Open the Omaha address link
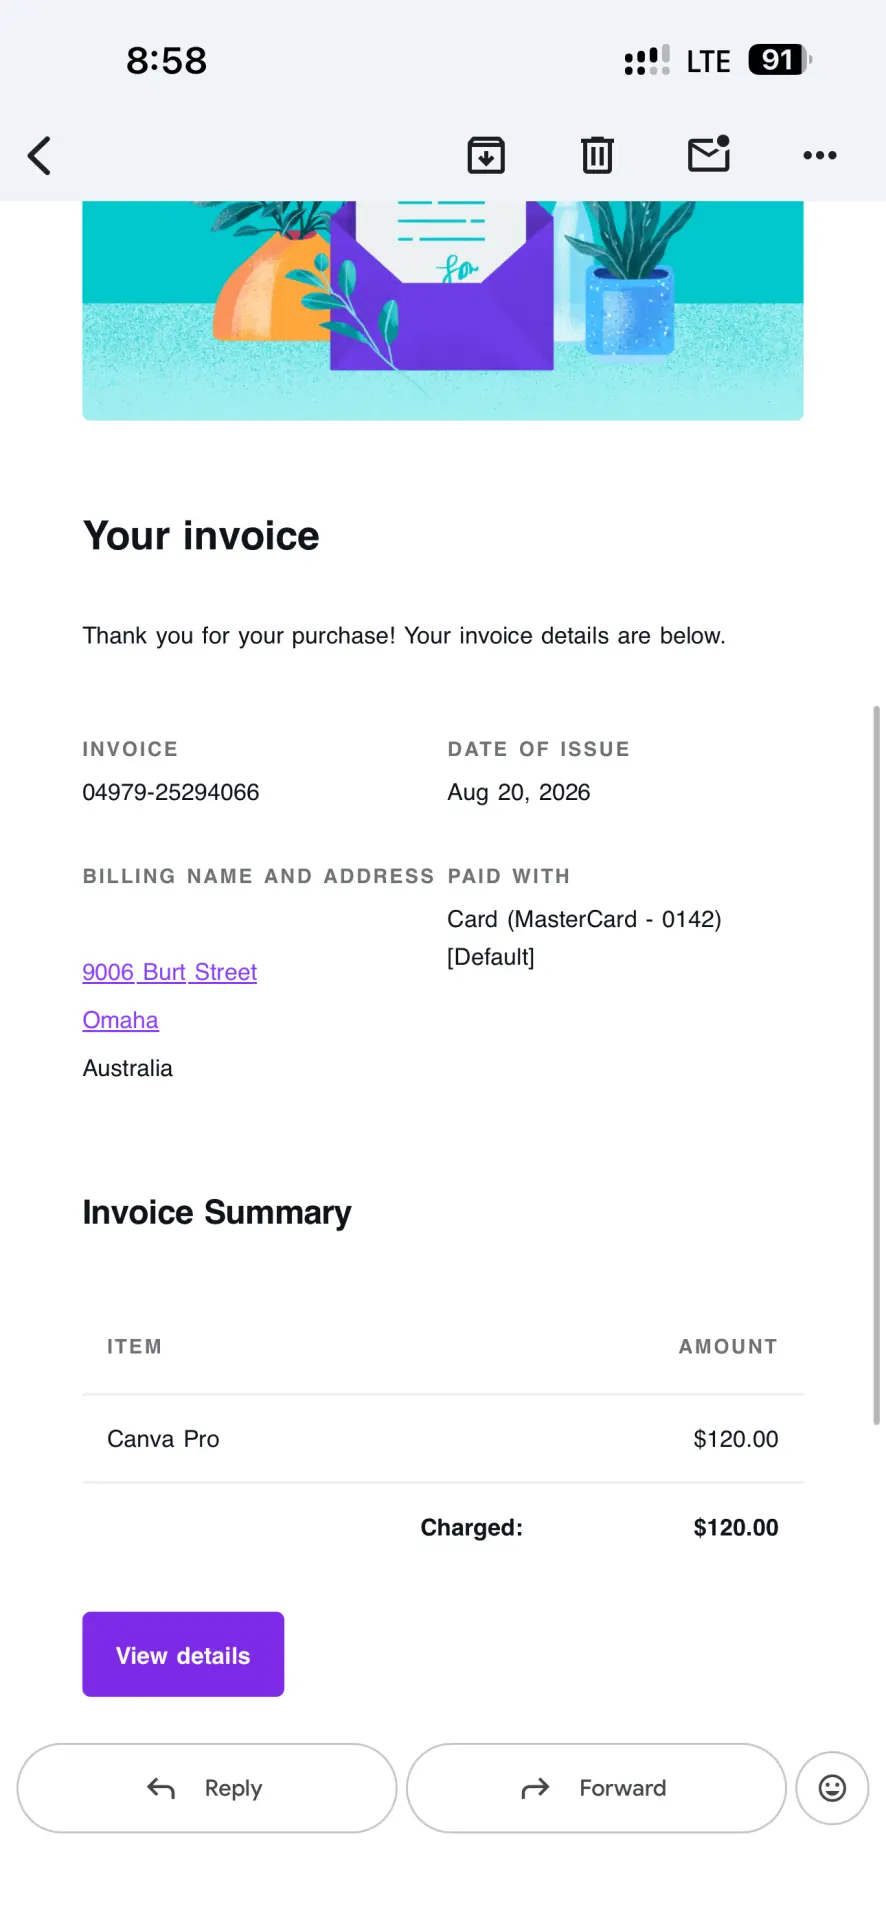This screenshot has height=1920, width=886. [x=121, y=1020]
